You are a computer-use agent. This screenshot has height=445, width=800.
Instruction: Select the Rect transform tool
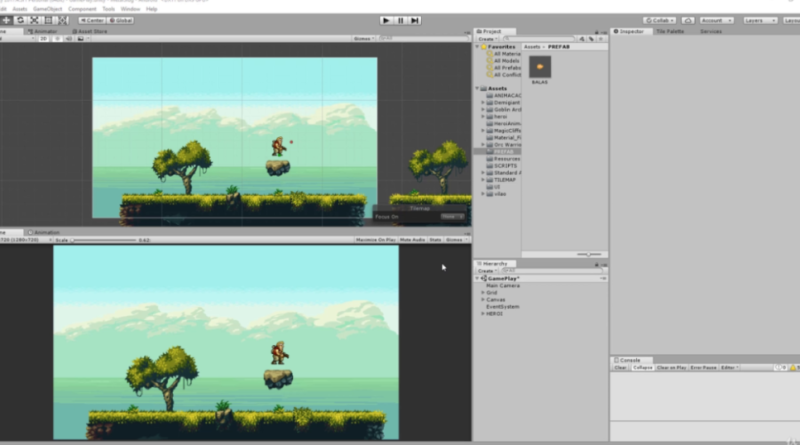coord(48,20)
